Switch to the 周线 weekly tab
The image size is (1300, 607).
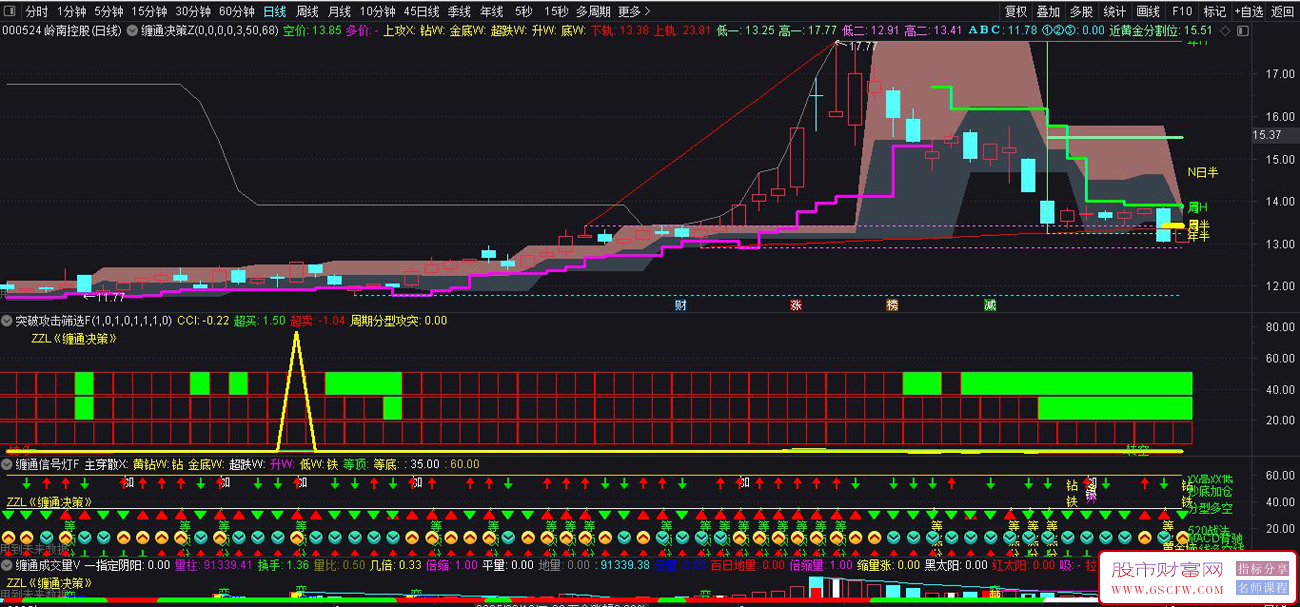[308, 12]
